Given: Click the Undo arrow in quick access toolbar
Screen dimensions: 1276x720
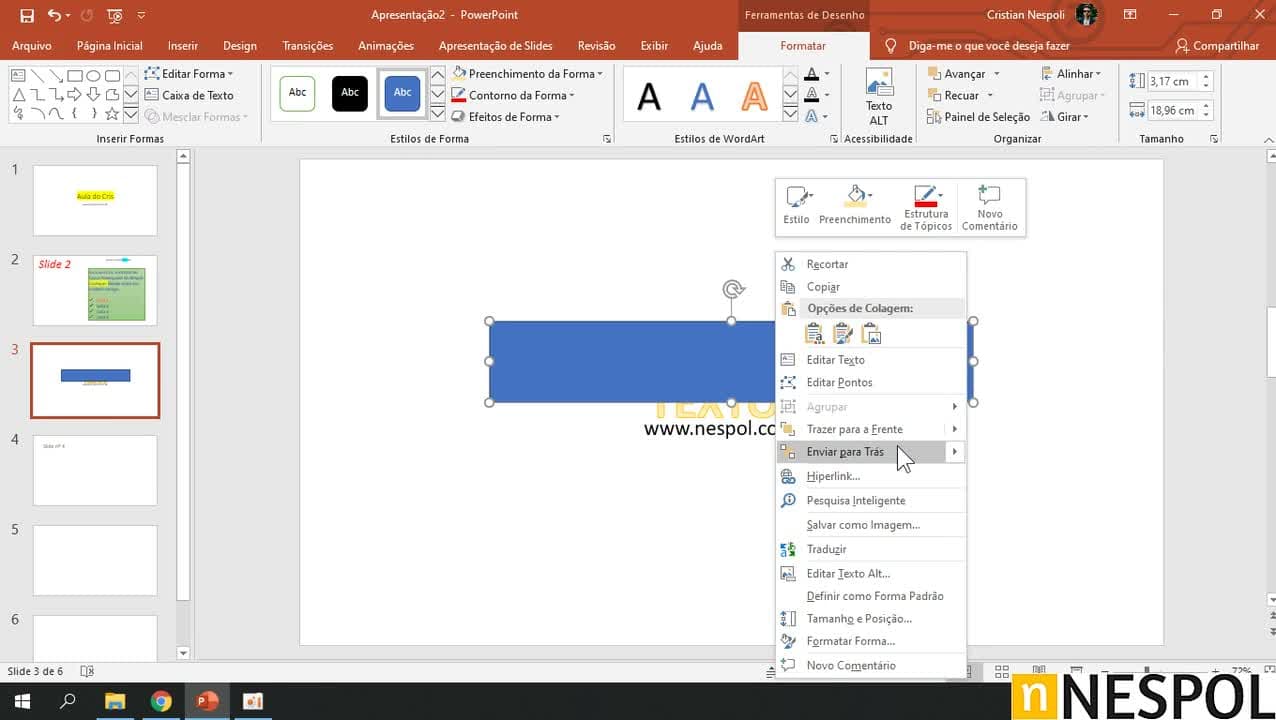Looking at the screenshot, I should click(54, 15).
